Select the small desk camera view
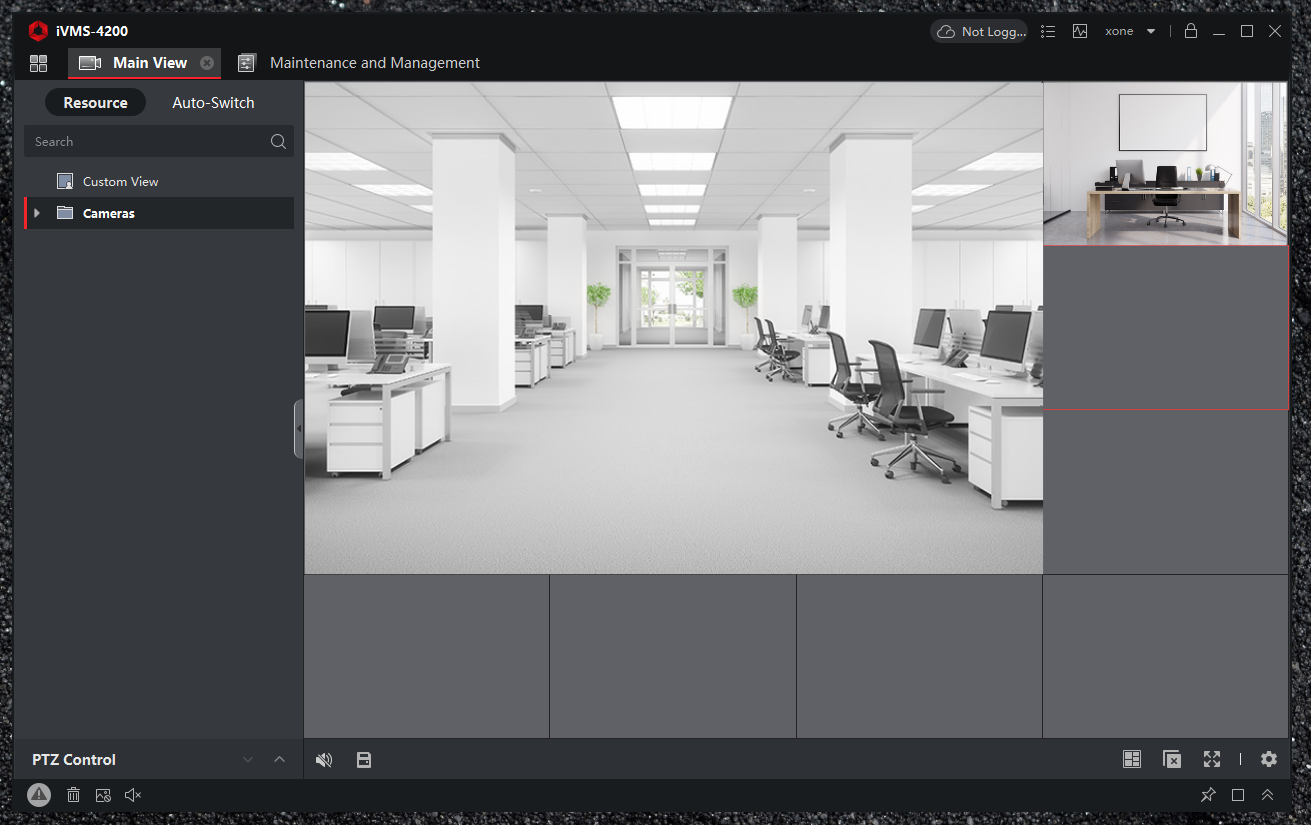The image size is (1311, 825). pos(1165,164)
